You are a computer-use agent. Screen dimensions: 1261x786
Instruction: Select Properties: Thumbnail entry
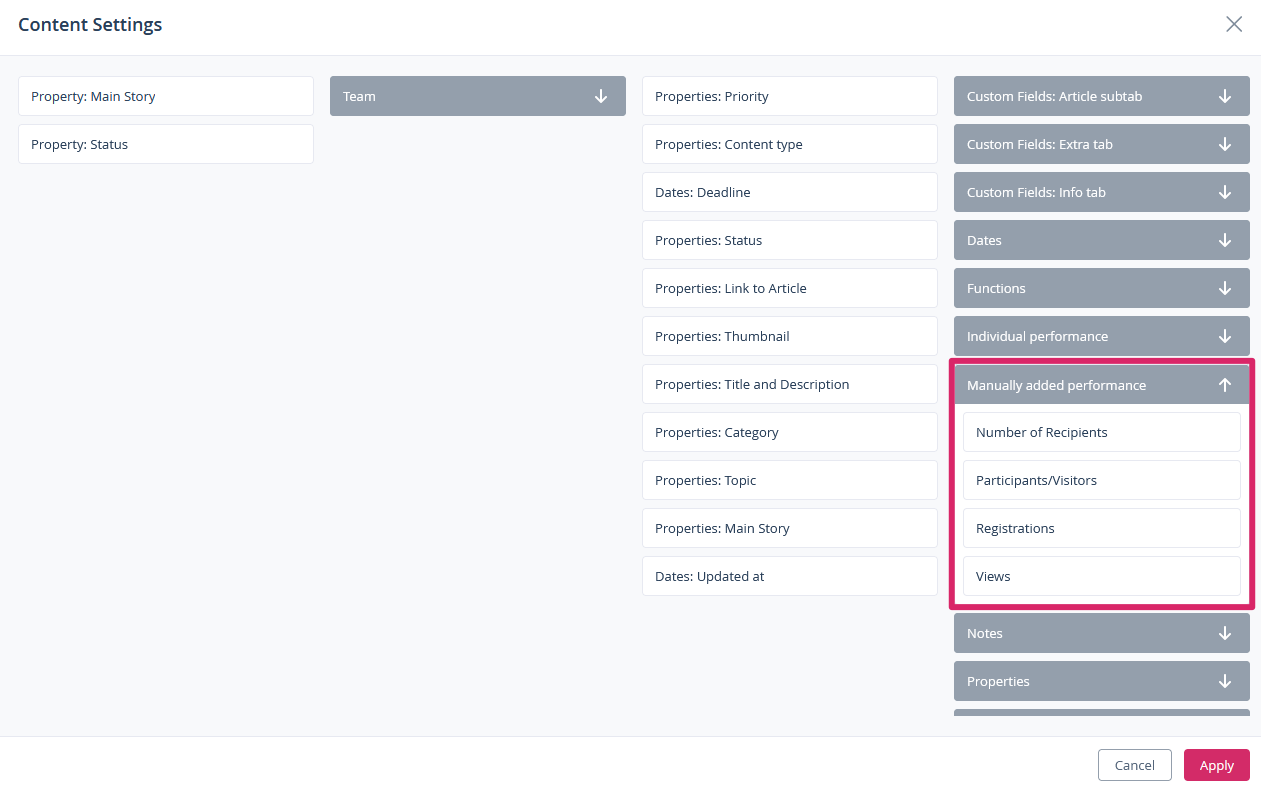(789, 336)
